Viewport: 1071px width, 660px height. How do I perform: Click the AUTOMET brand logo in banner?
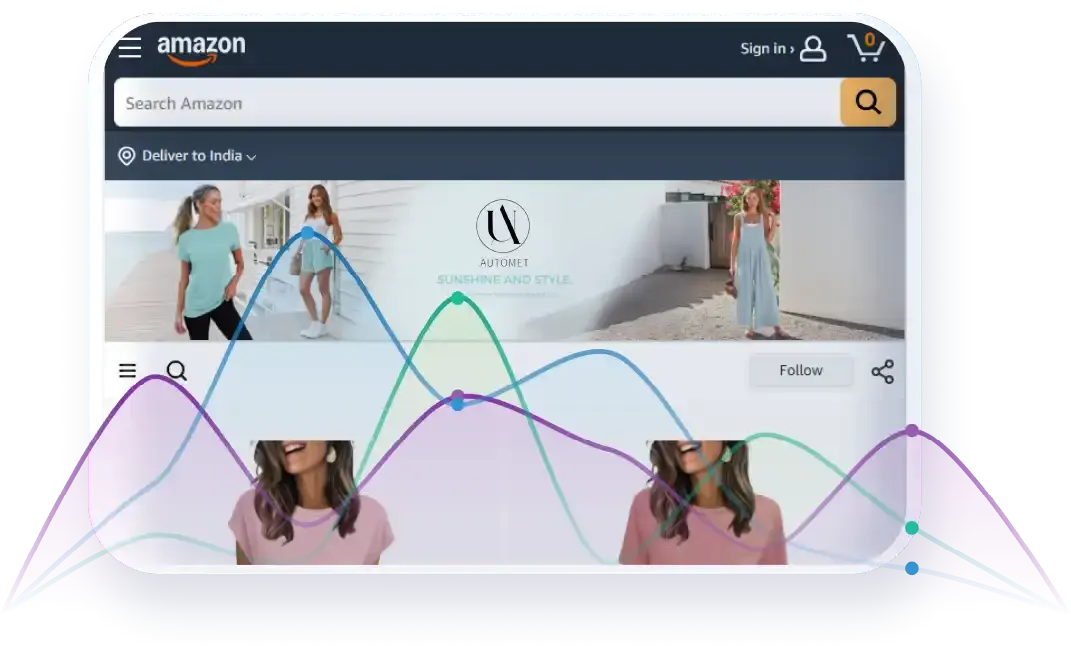[x=503, y=227]
